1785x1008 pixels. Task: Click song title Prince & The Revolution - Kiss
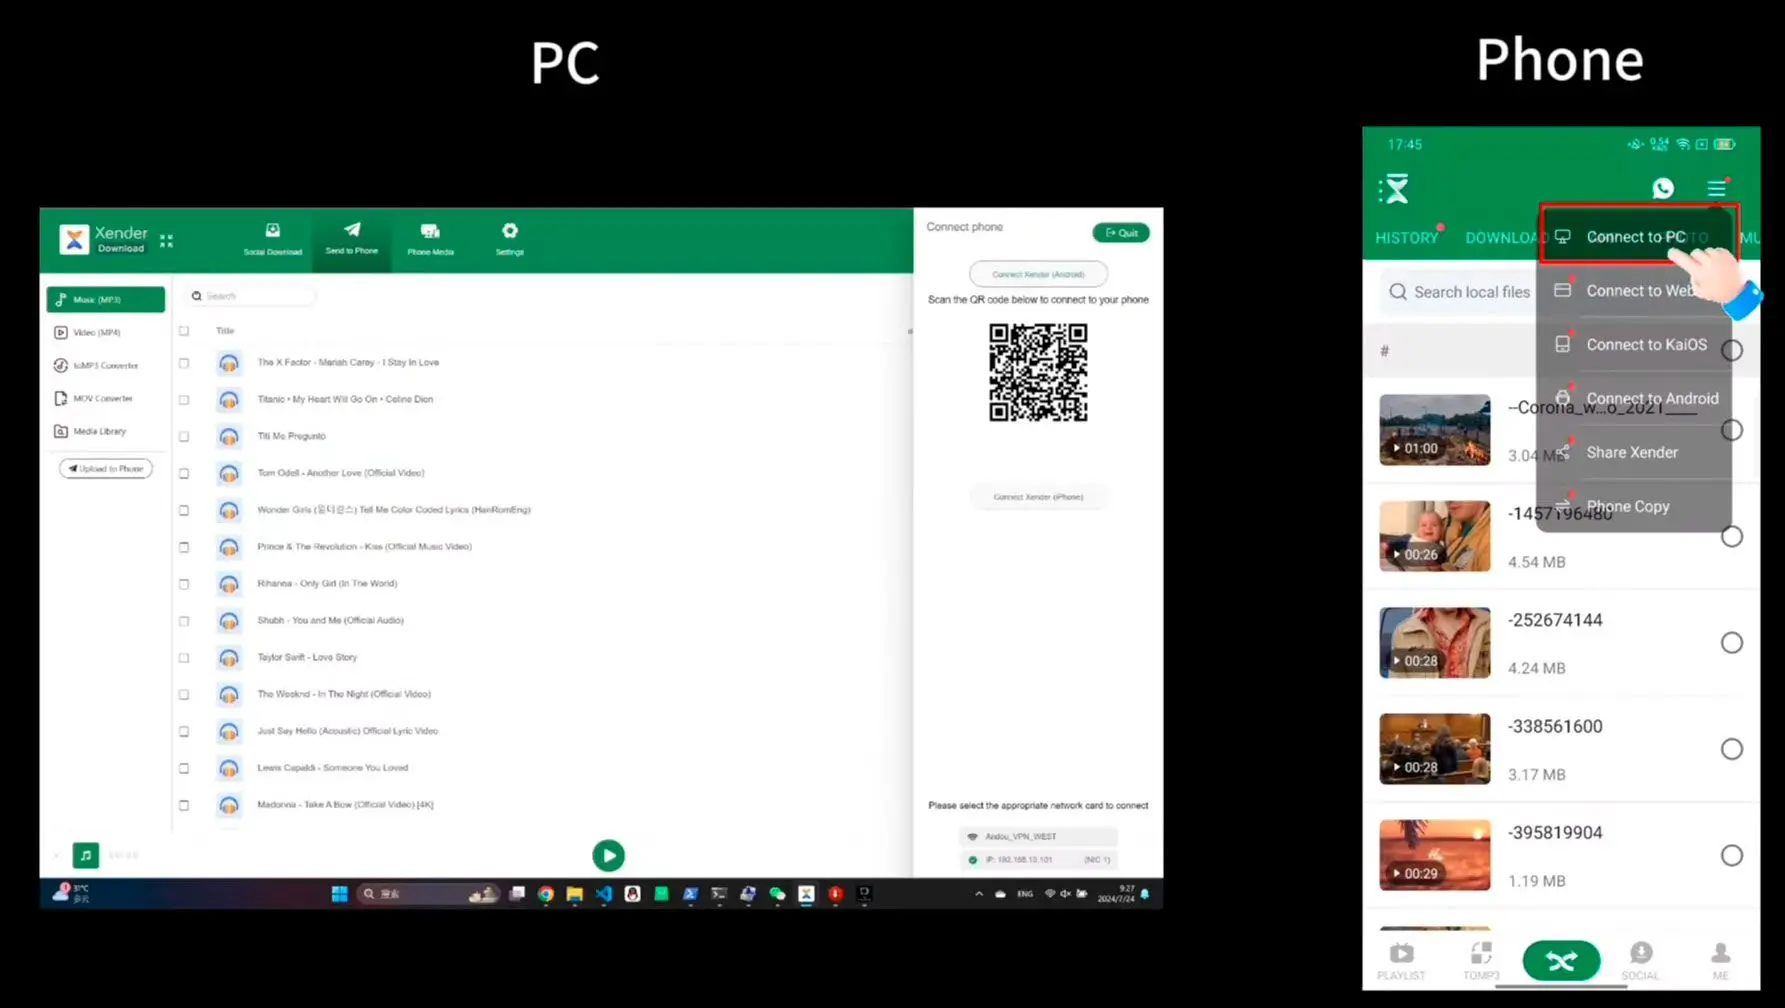point(364,547)
